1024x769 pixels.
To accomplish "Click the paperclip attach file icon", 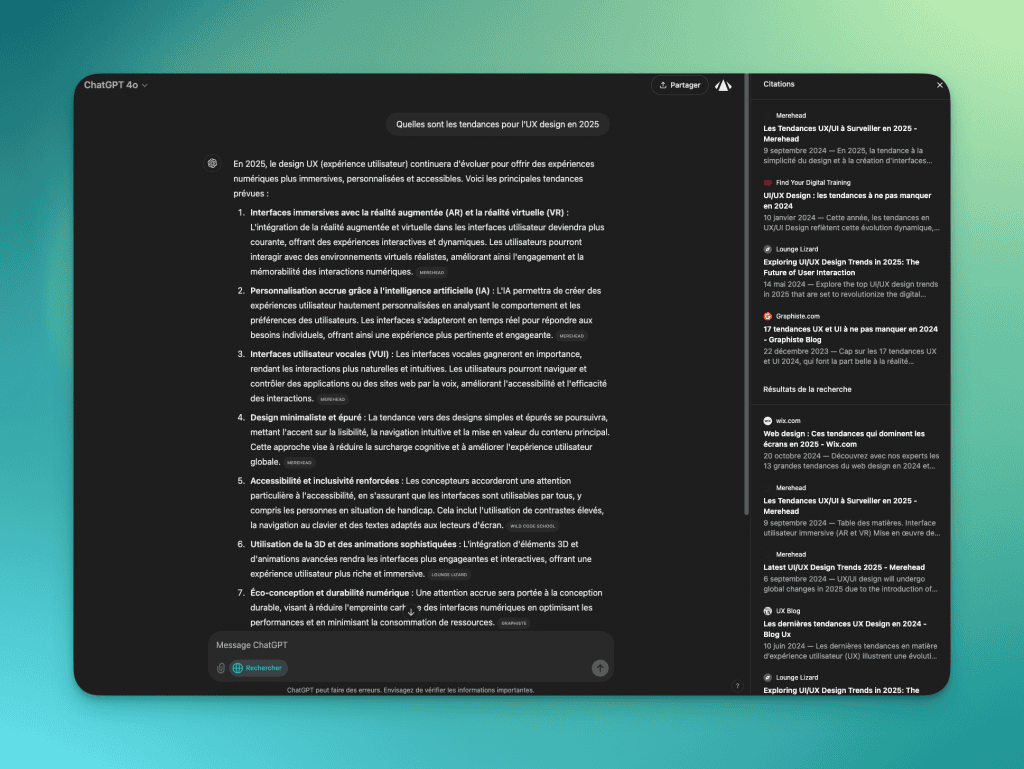I will pos(221,668).
